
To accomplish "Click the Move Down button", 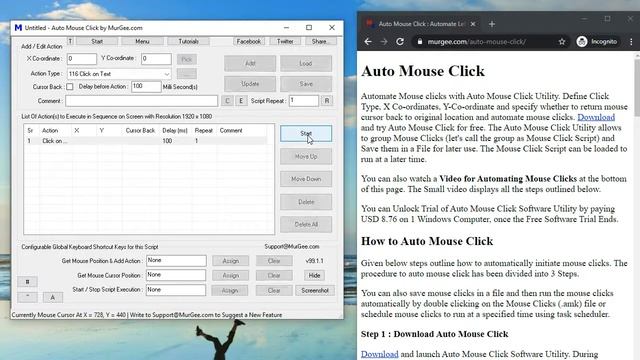I will click(x=306, y=179).
